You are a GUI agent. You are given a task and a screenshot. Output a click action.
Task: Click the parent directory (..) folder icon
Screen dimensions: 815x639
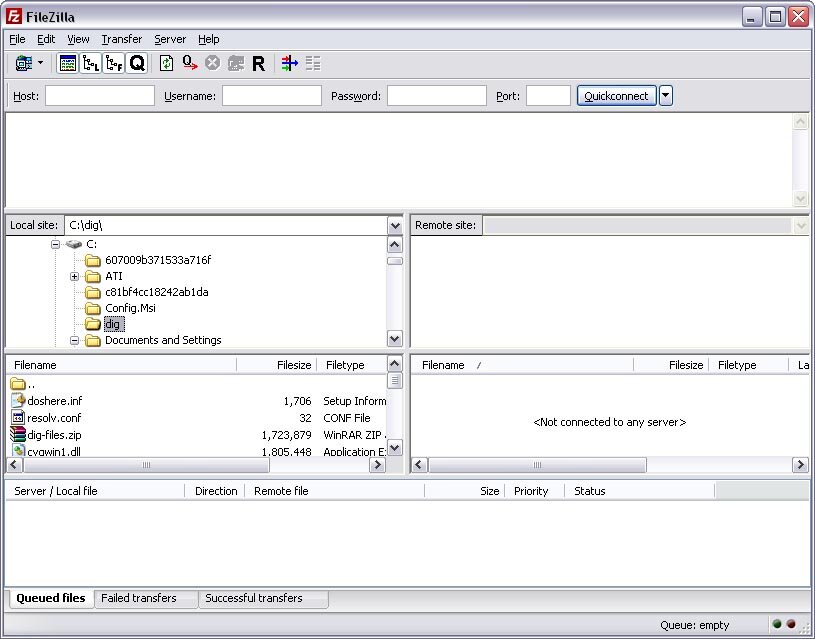[18, 384]
